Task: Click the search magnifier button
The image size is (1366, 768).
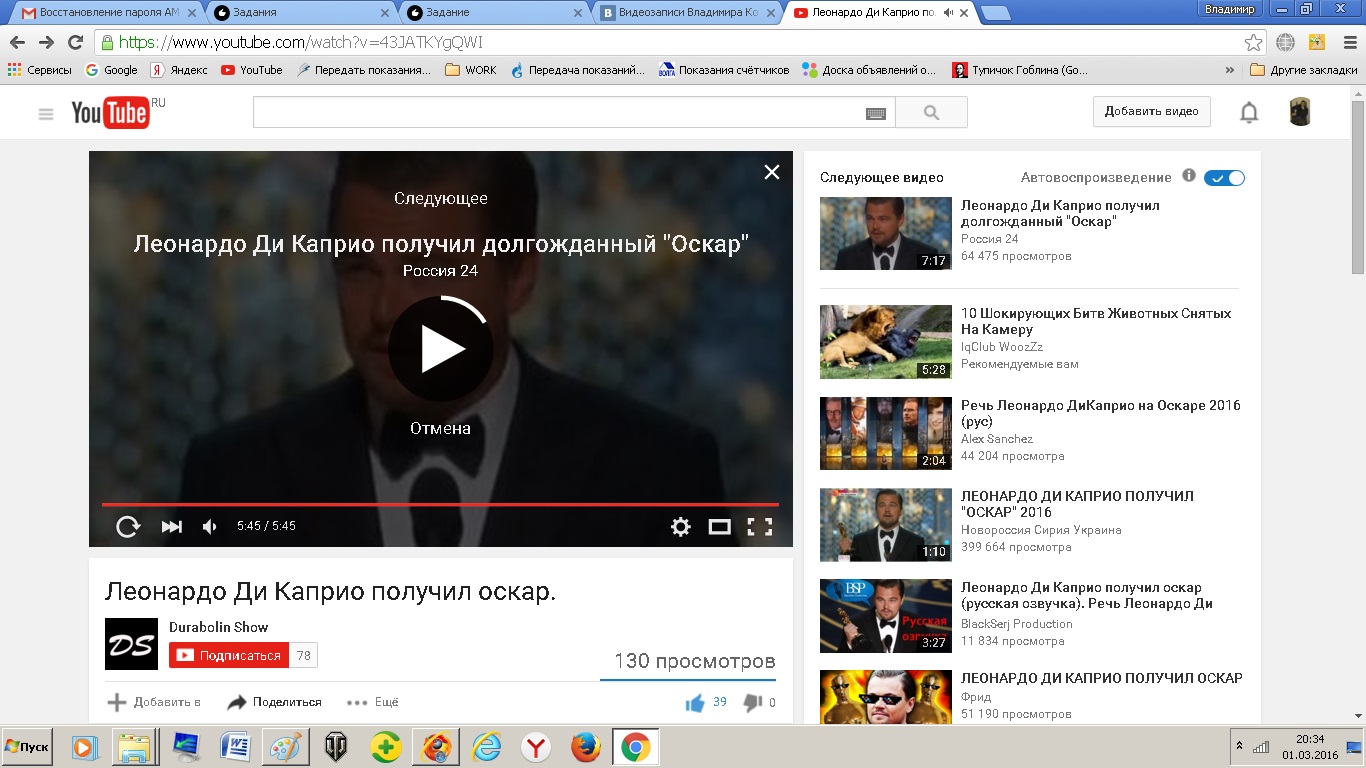Action: (x=931, y=113)
